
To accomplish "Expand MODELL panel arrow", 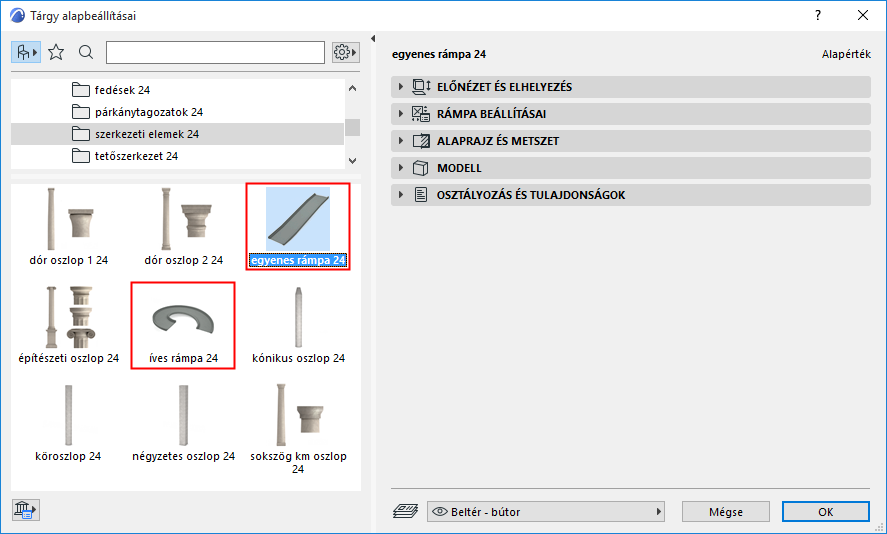I will [x=401, y=168].
